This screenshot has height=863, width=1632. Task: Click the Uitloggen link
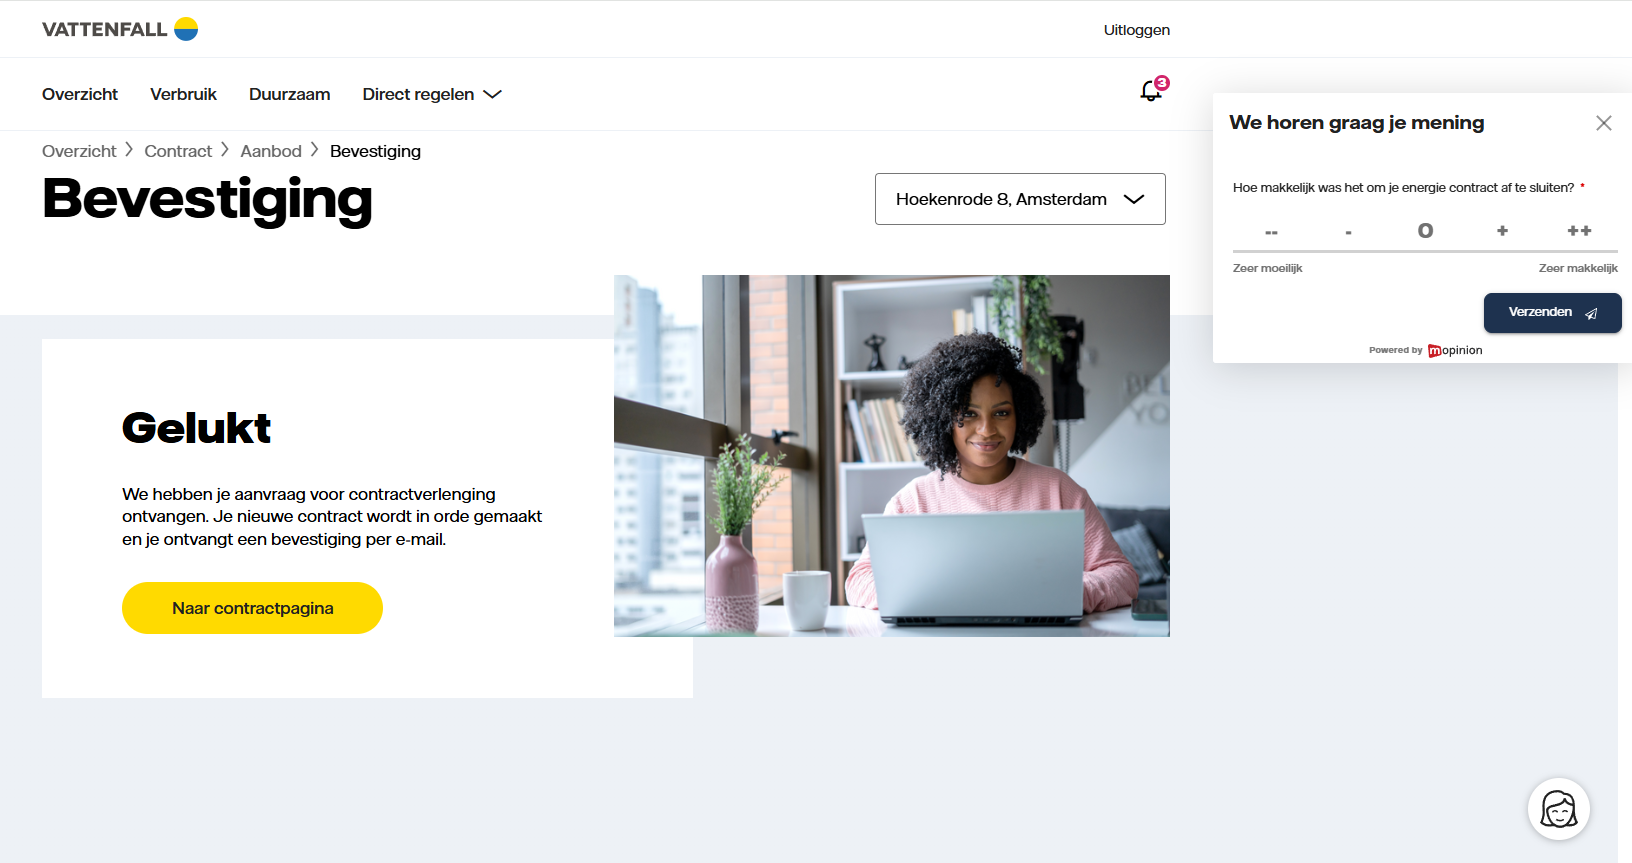coord(1136,30)
